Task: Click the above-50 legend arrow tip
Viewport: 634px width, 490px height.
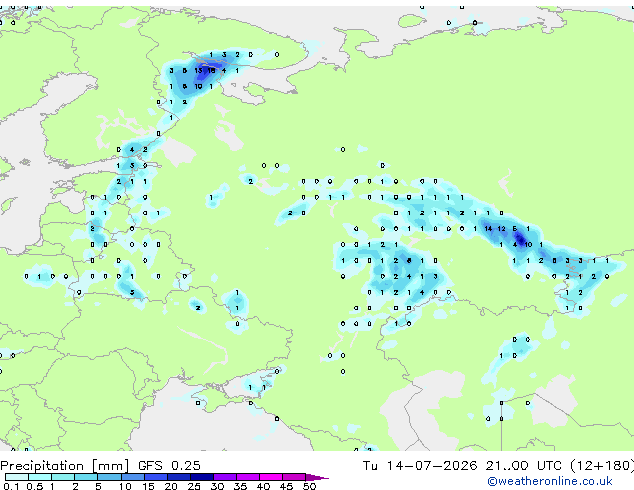Action: click(x=317, y=477)
